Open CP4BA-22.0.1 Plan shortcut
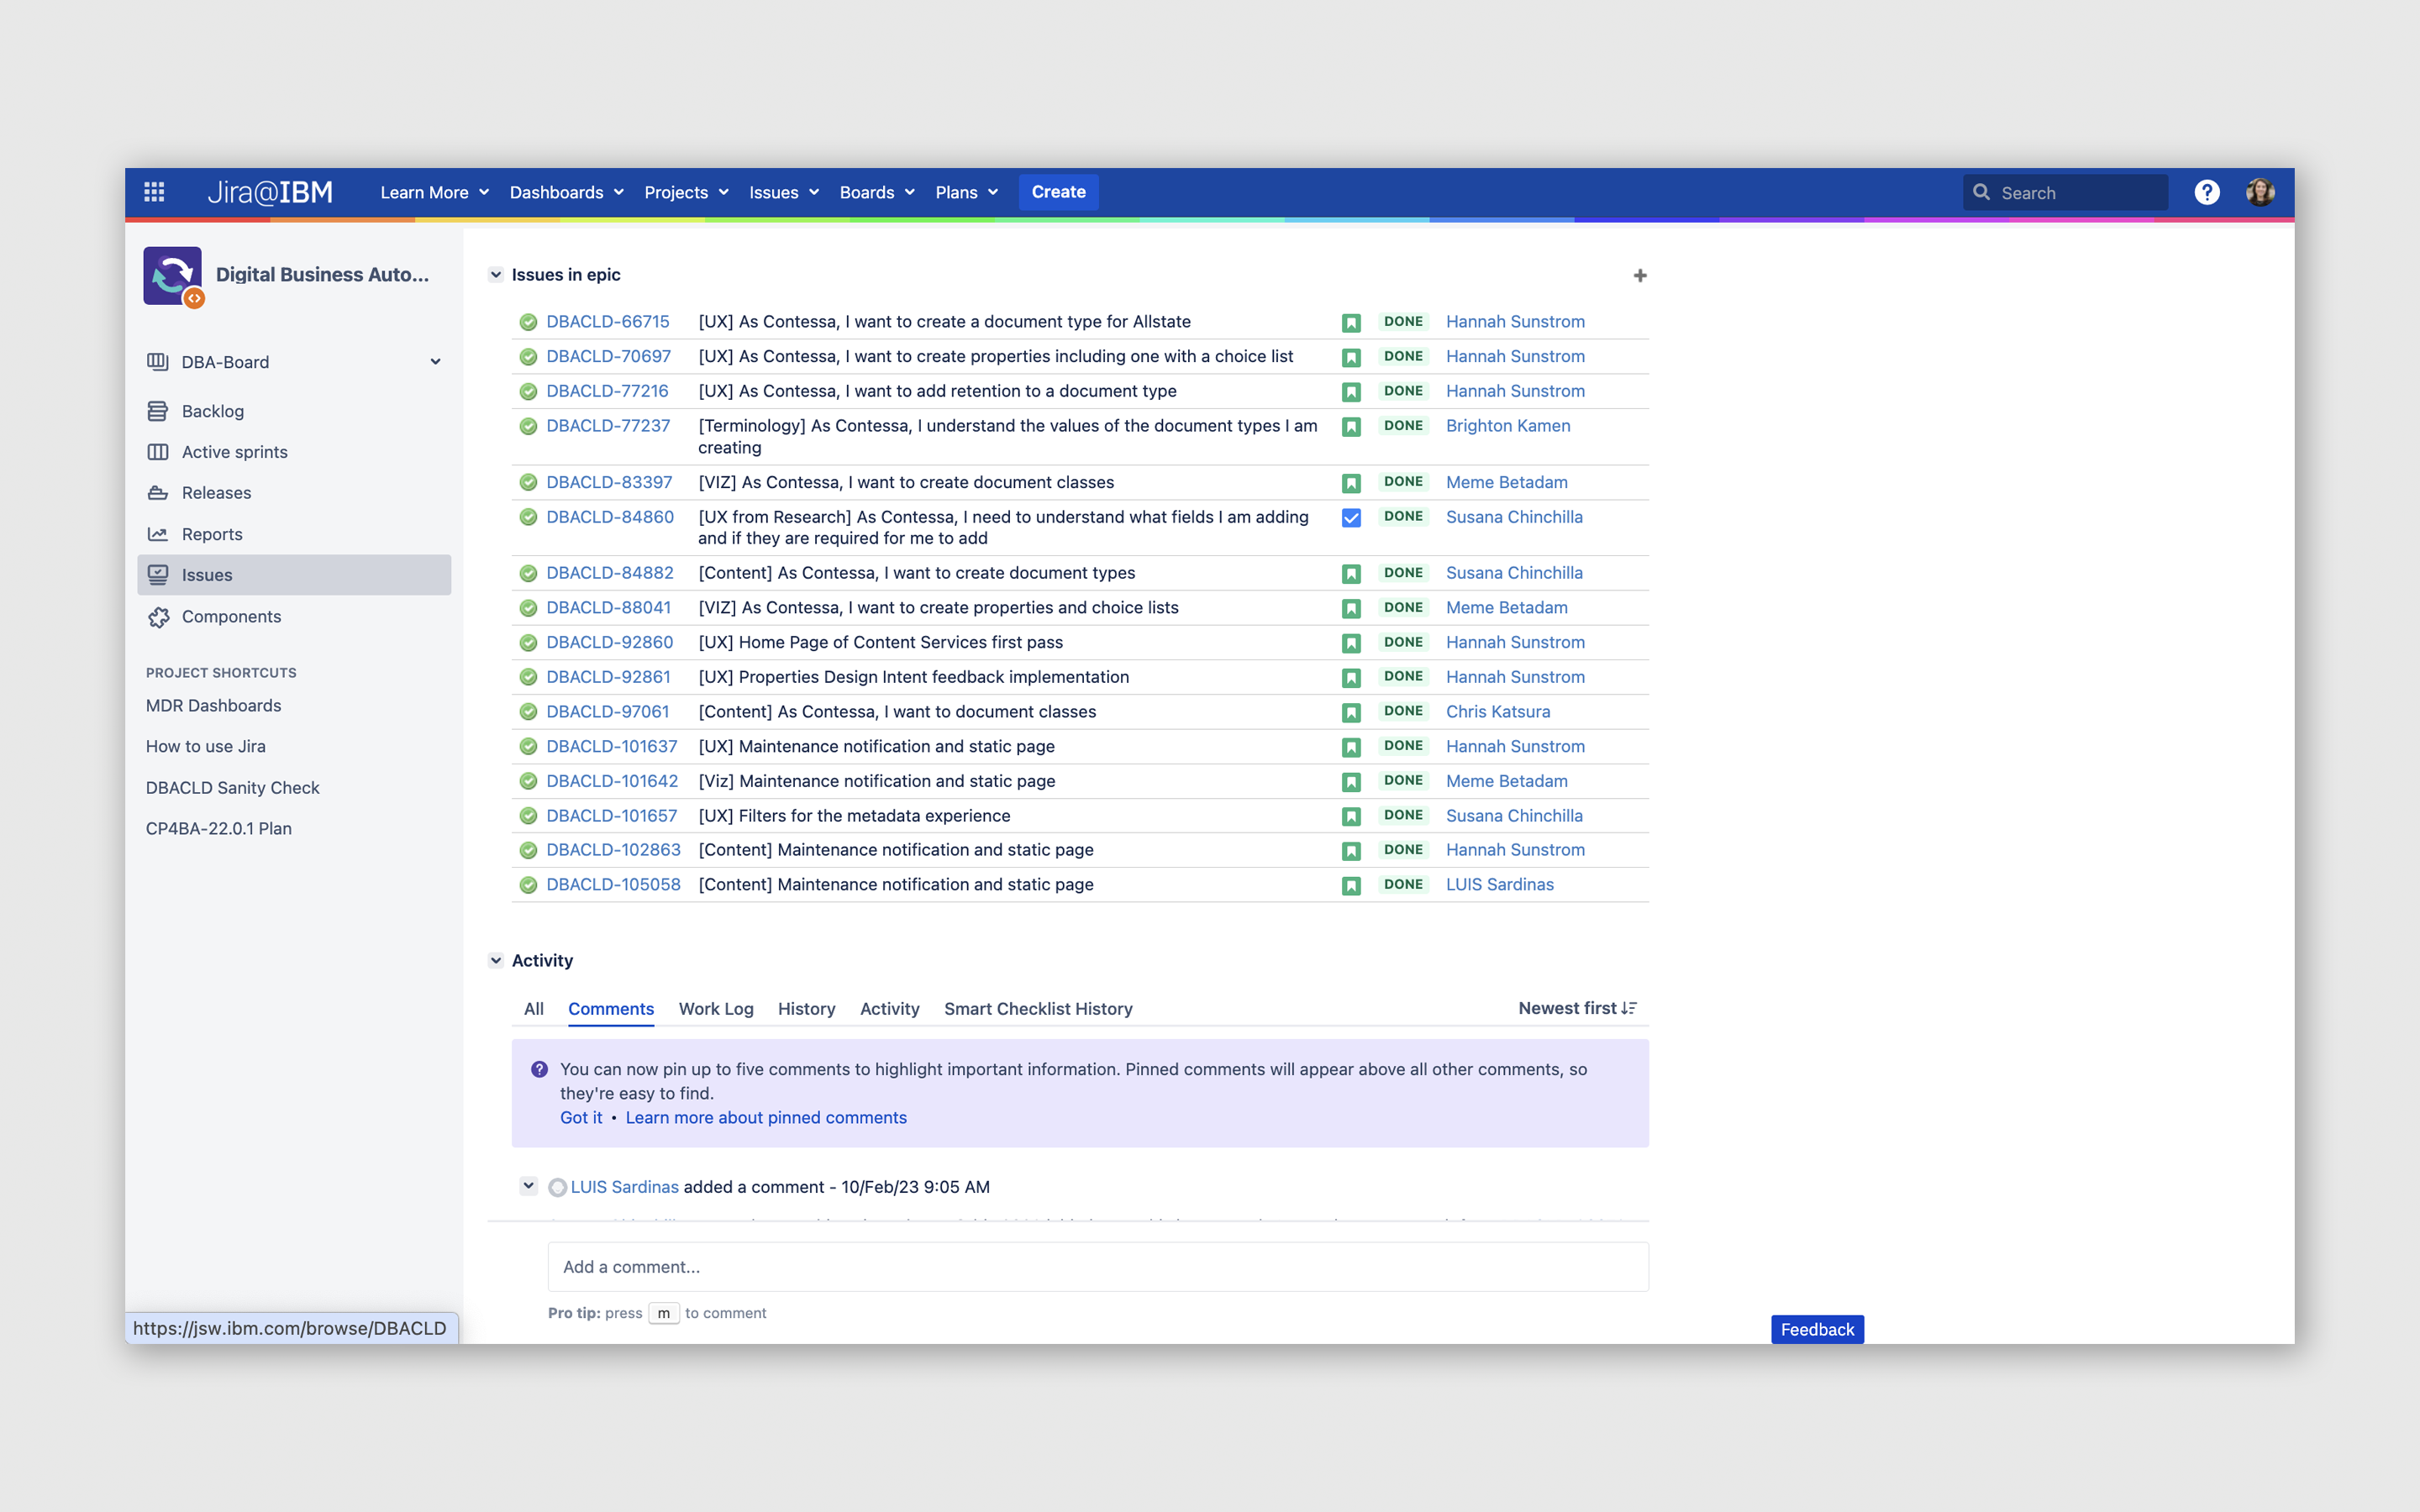Viewport: 2420px width, 1512px height. tap(219, 829)
